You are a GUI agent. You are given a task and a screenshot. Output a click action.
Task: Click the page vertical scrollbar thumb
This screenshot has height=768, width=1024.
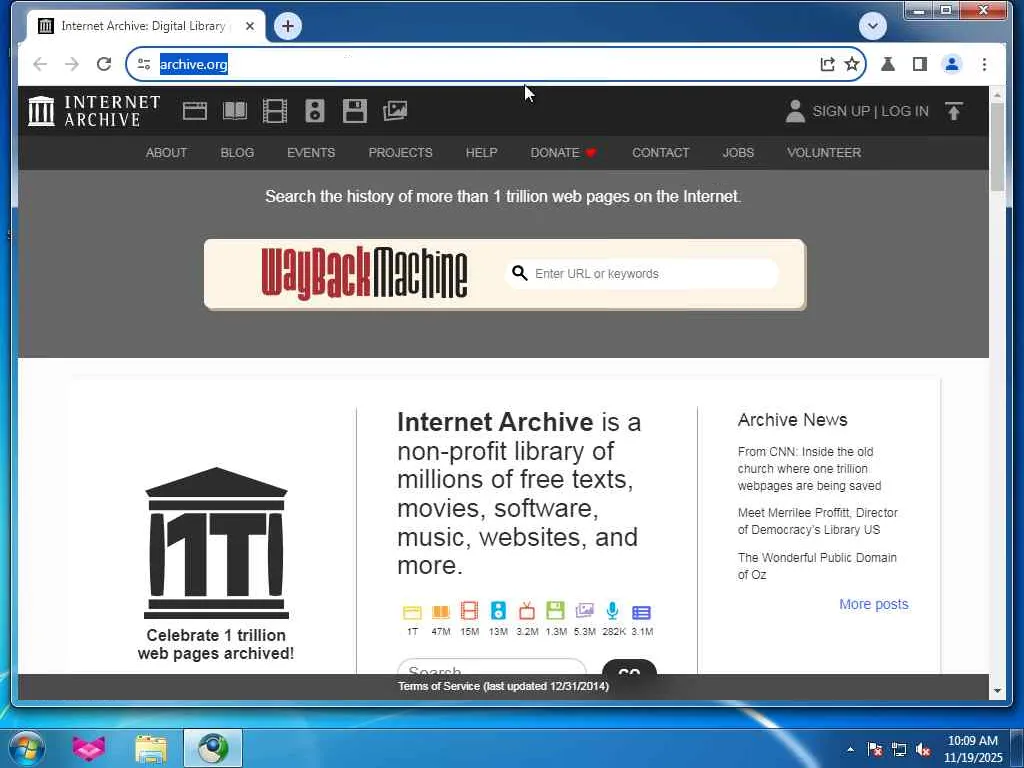tap(997, 146)
